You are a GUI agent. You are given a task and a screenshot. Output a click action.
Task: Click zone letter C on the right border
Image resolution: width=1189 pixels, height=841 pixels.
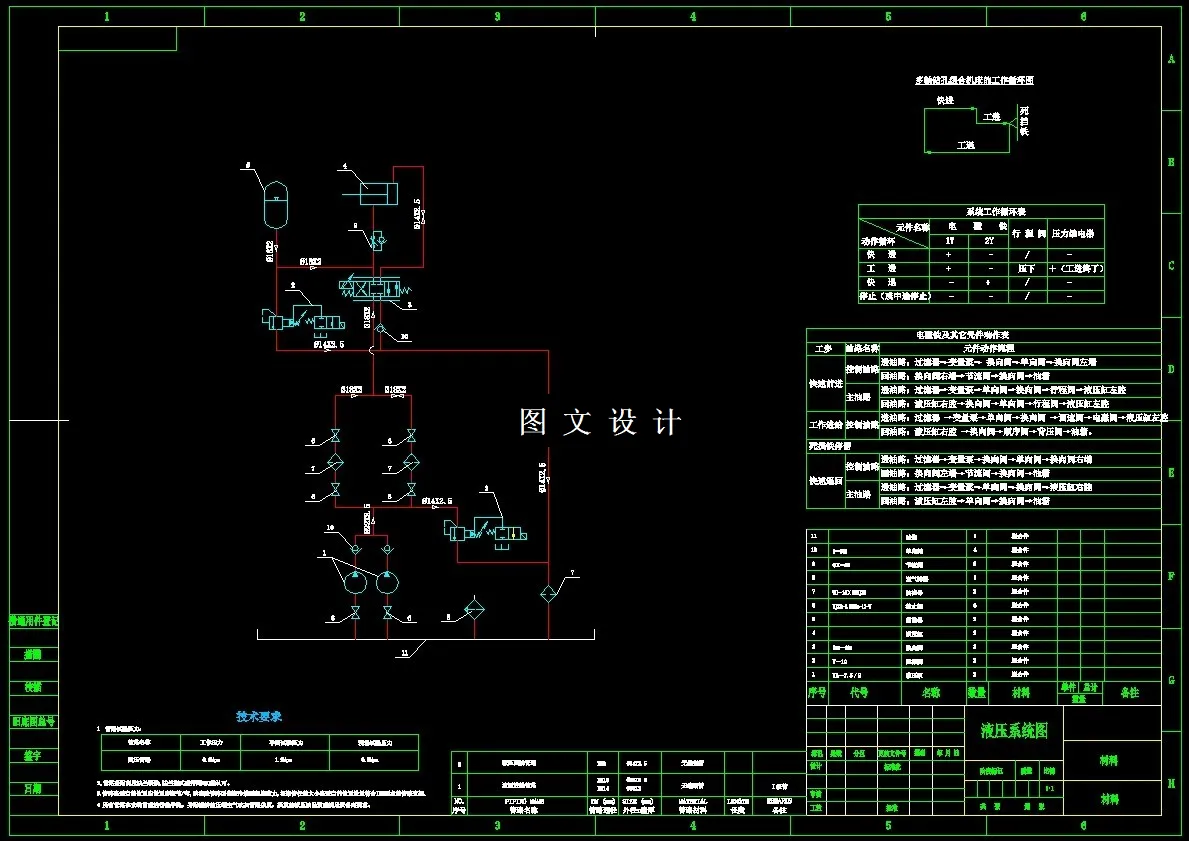pos(1172,265)
